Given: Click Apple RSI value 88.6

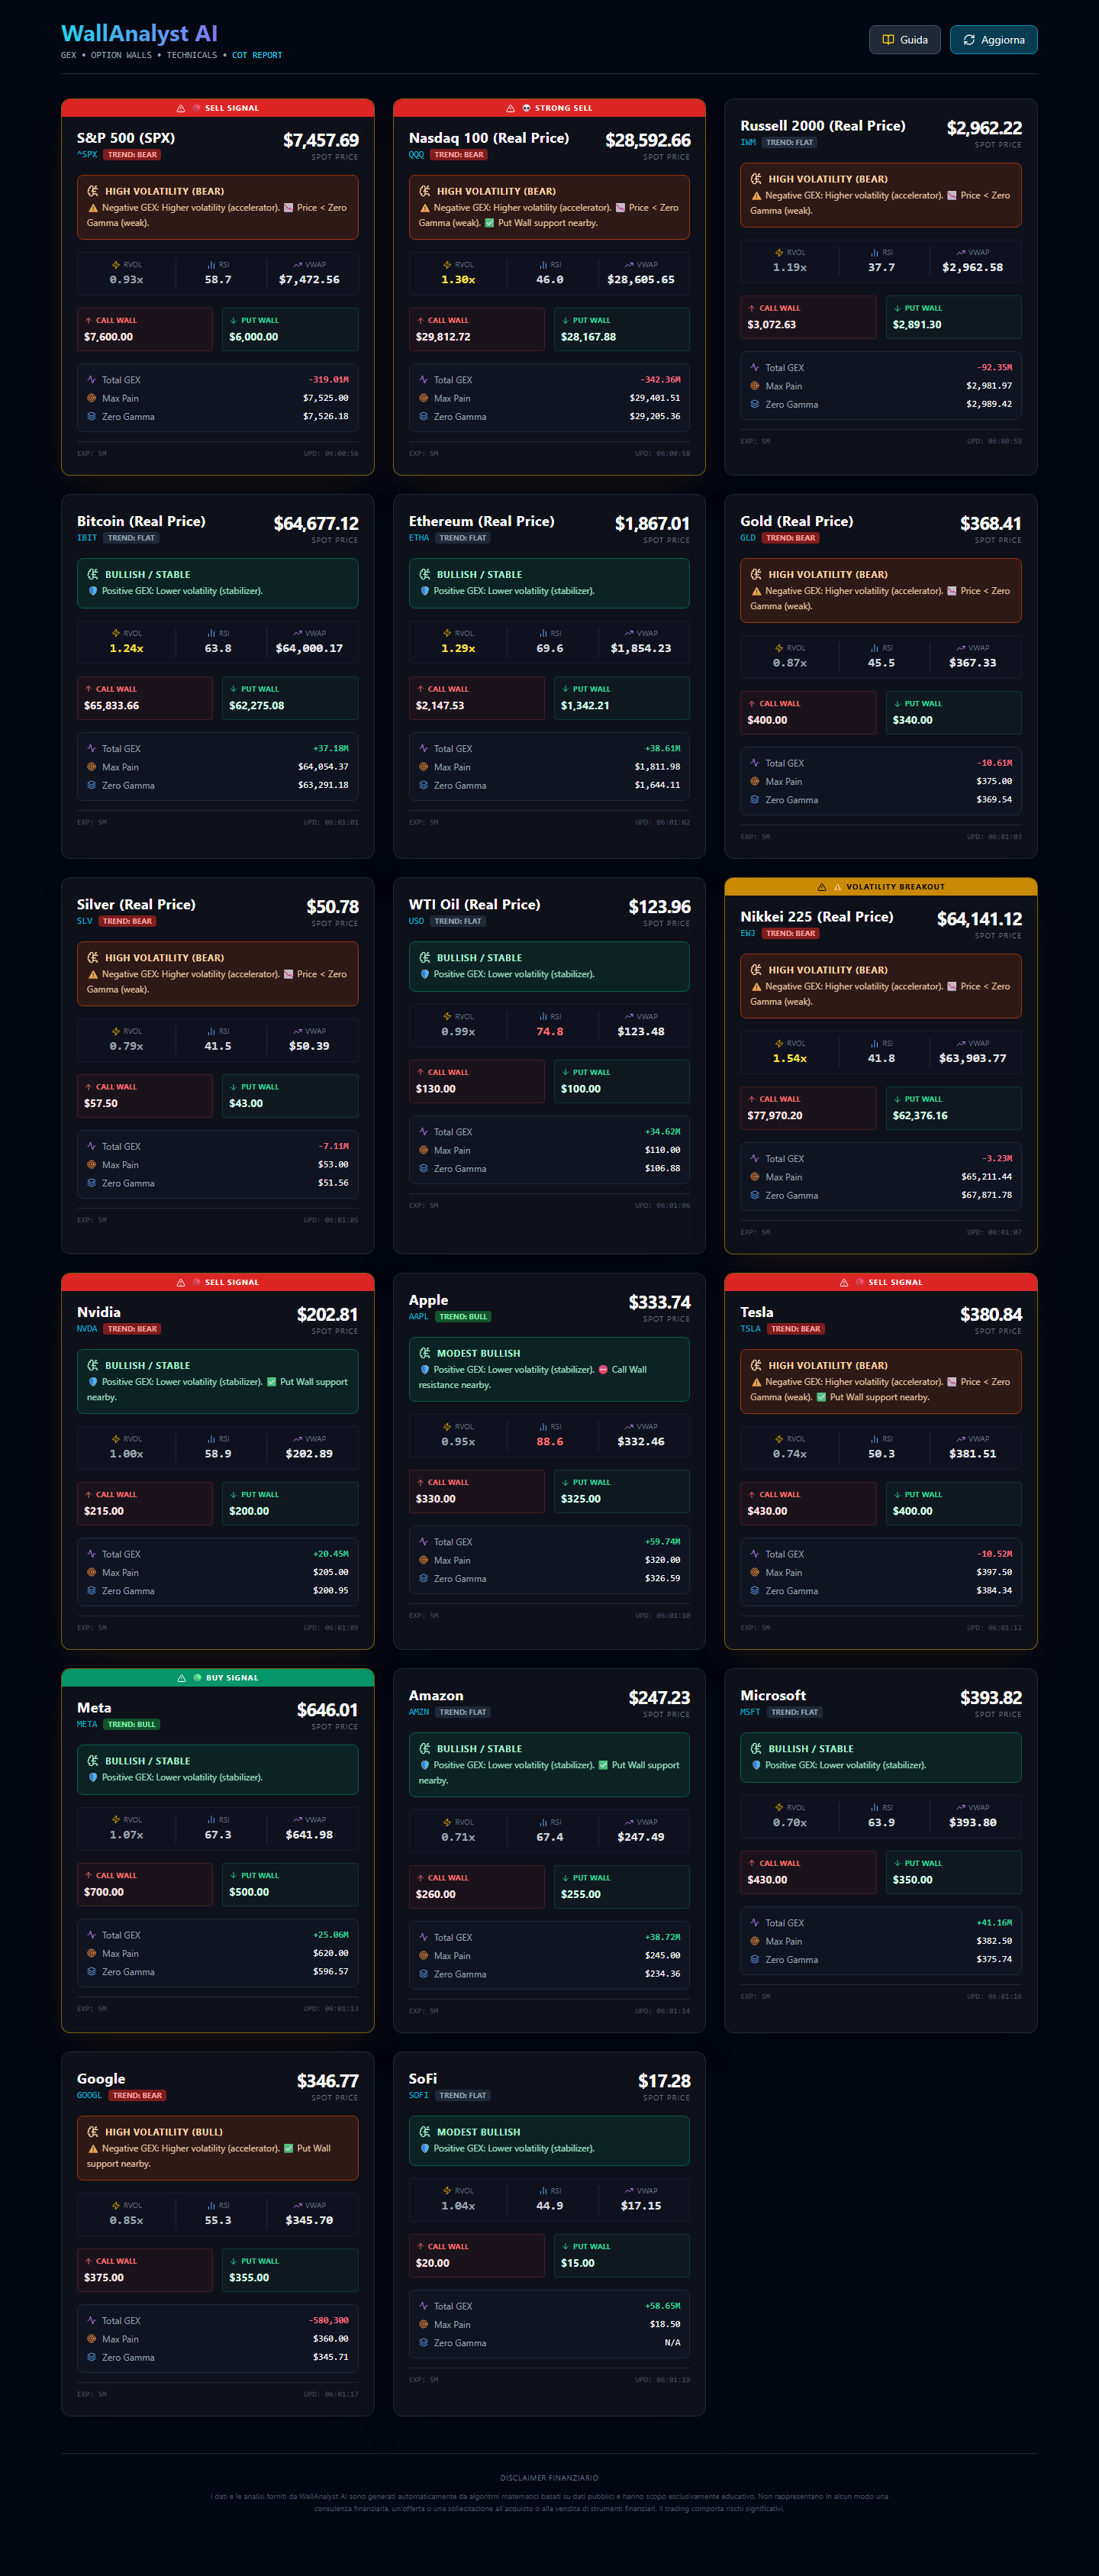Looking at the screenshot, I should pos(549,1441).
